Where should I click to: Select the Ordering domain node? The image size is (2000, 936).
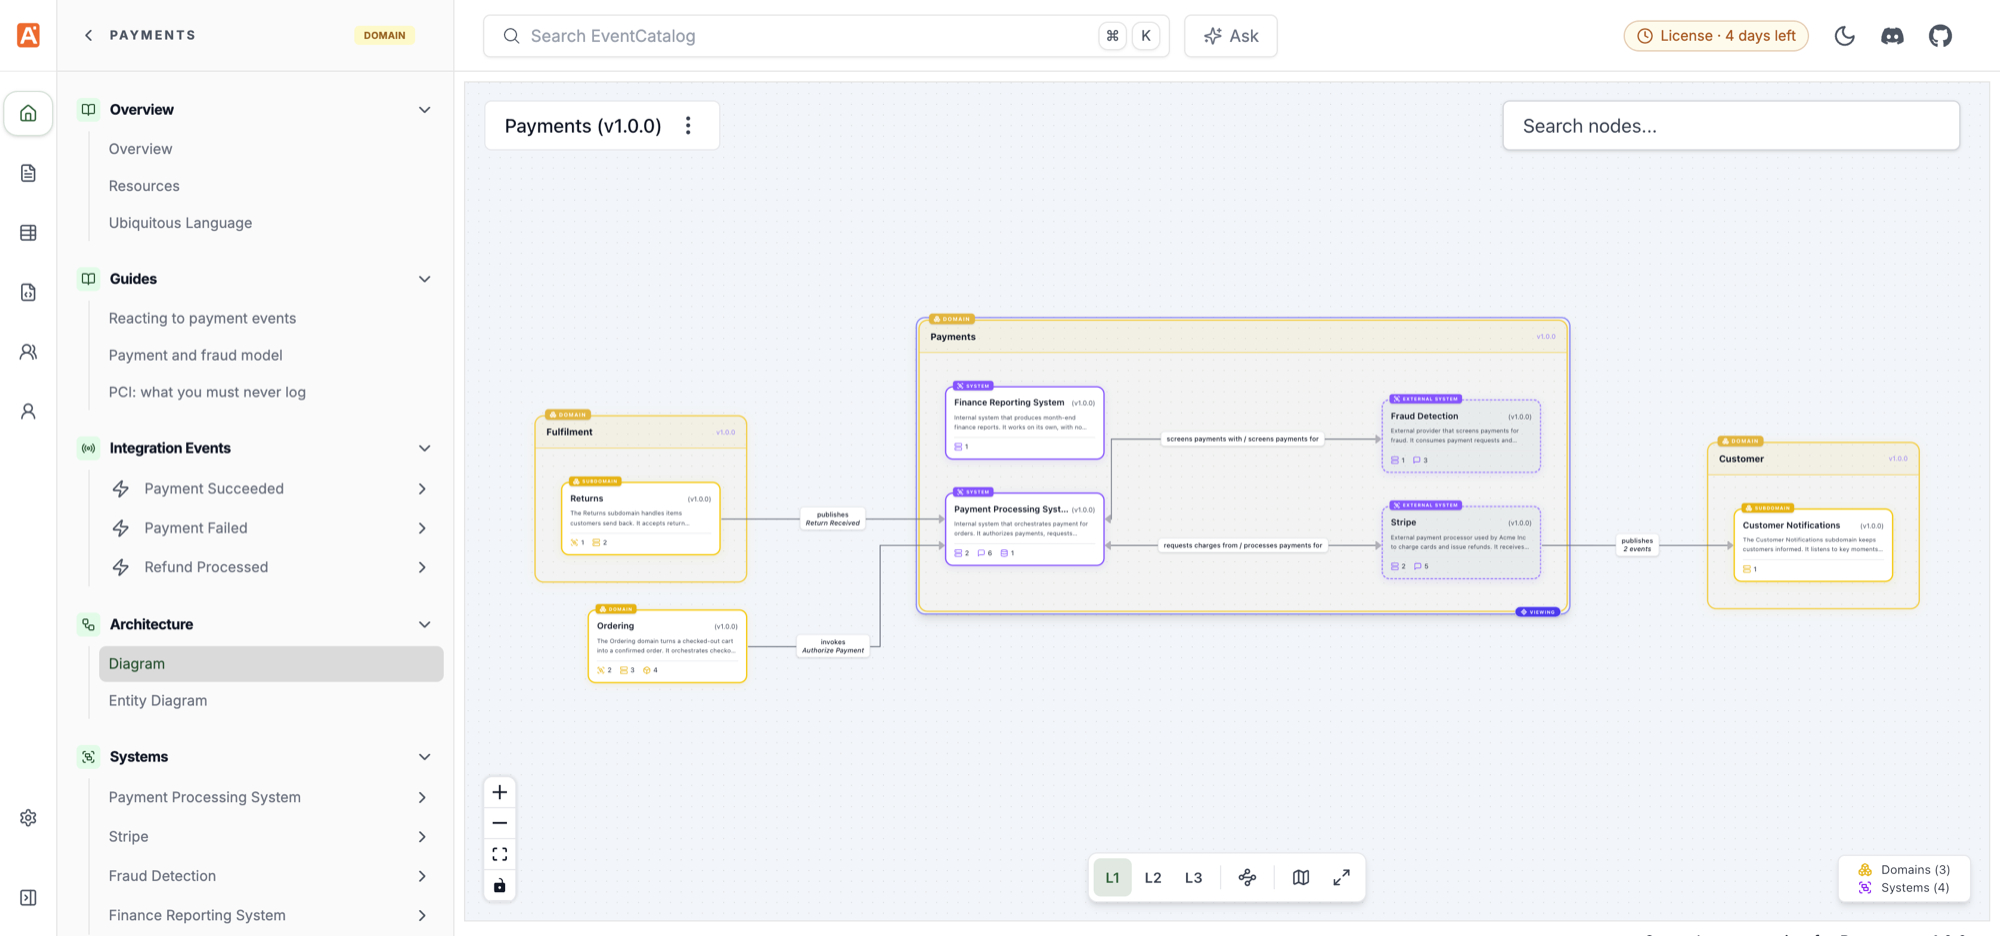point(667,646)
